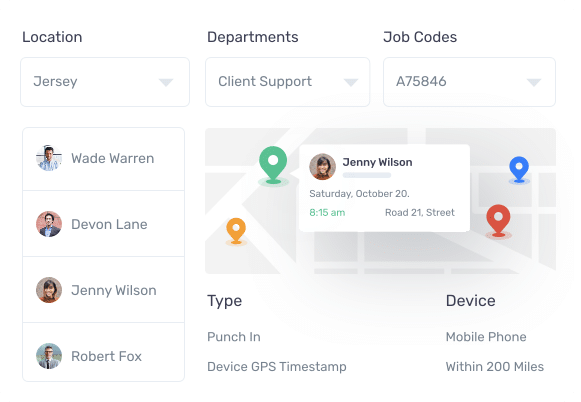Select the red map pin marker
Image resolution: width=581 pixels, height=402 pixels.
click(498, 220)
